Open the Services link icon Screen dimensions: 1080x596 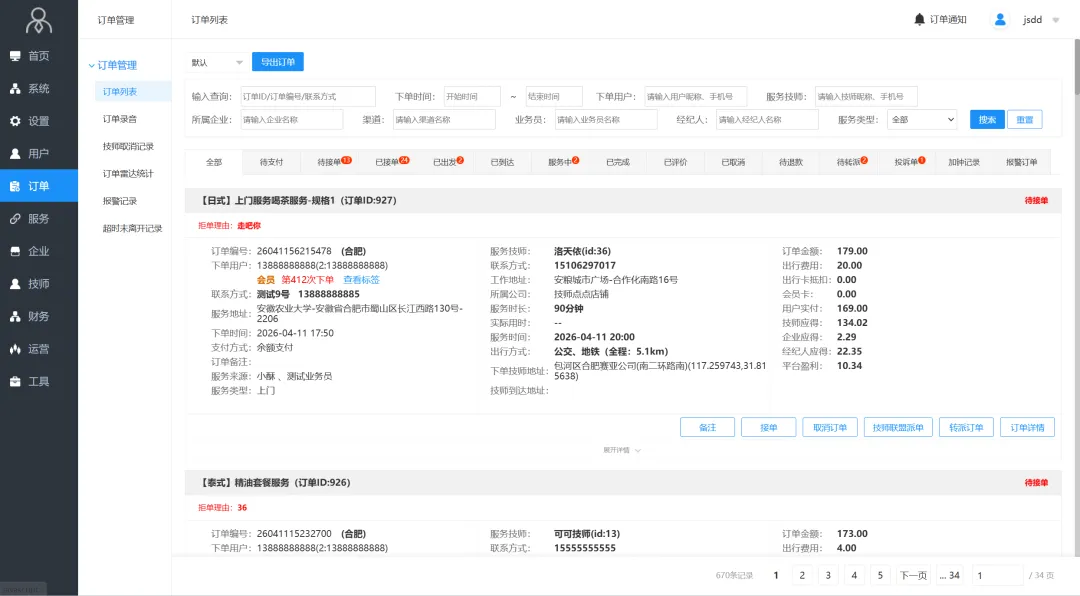[15, 219]
